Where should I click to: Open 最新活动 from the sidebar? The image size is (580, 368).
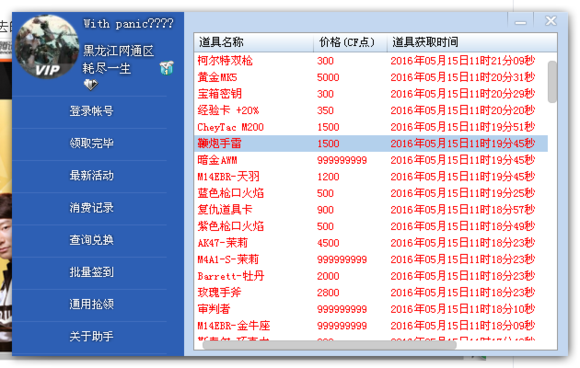pos(91,175)
